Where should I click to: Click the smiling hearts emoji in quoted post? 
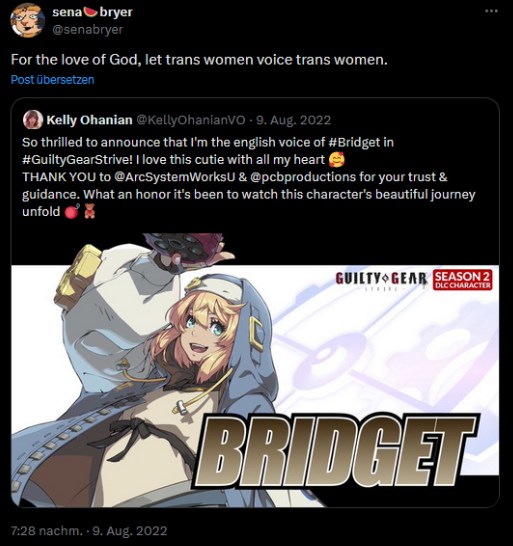tap(336, 160)
